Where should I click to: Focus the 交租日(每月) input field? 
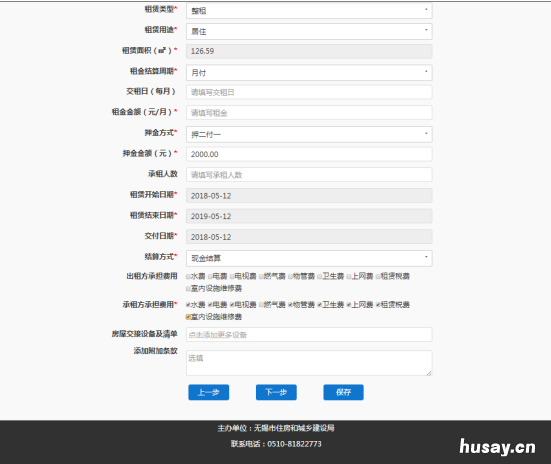(x=309, y=92)
